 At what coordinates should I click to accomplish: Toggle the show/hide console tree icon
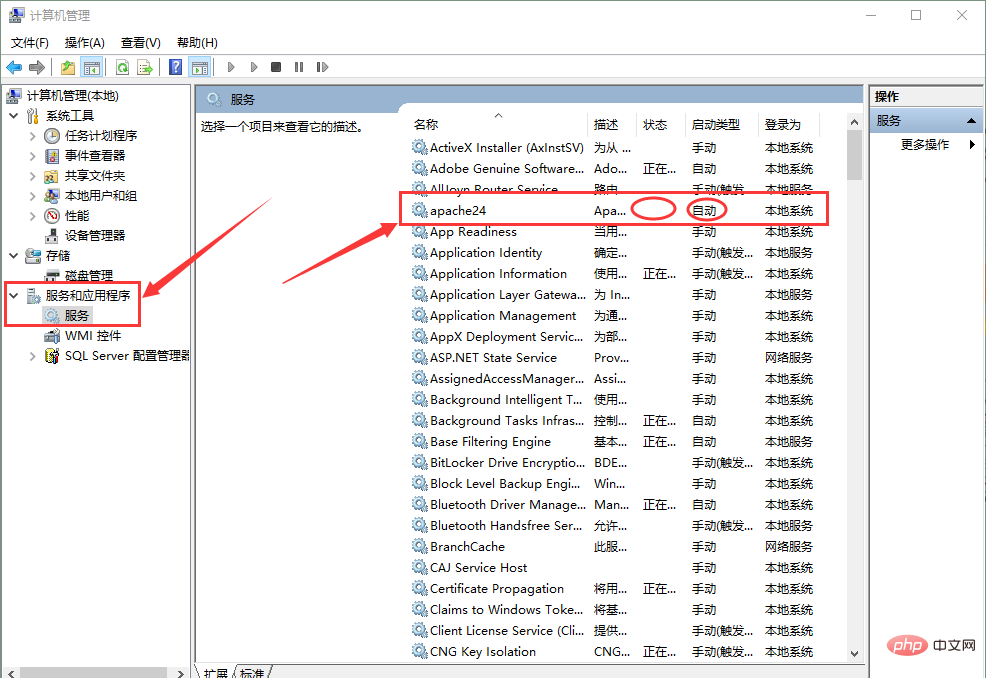tap(92, 67)
